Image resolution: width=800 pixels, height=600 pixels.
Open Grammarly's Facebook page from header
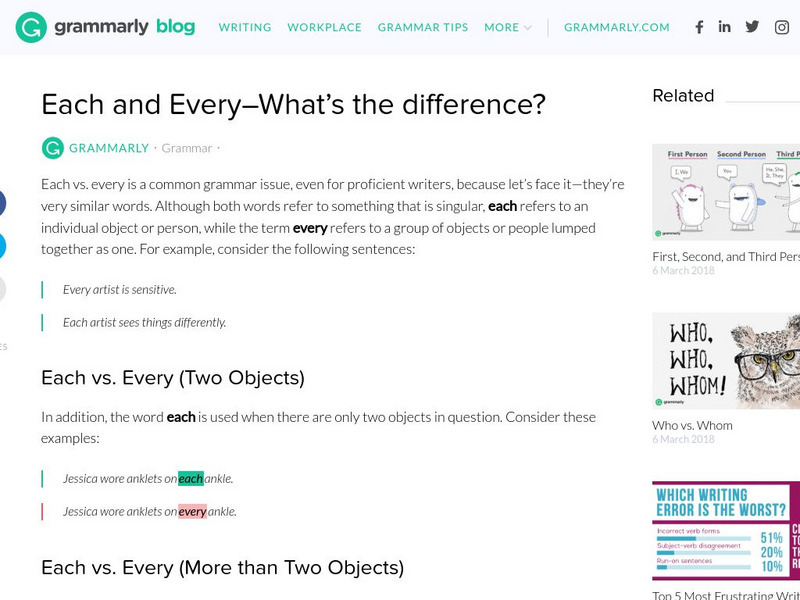[700, 27]
